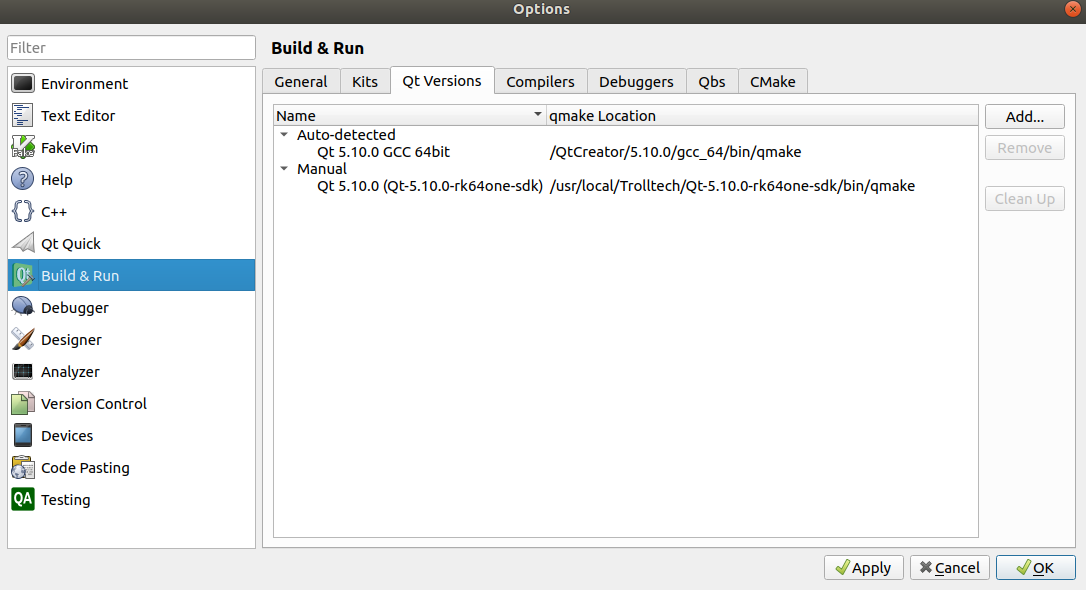Click the /QtCreator/5.10.0/gcc_64/bin/qmake path
1086x590 pixels.
(675, 152)
